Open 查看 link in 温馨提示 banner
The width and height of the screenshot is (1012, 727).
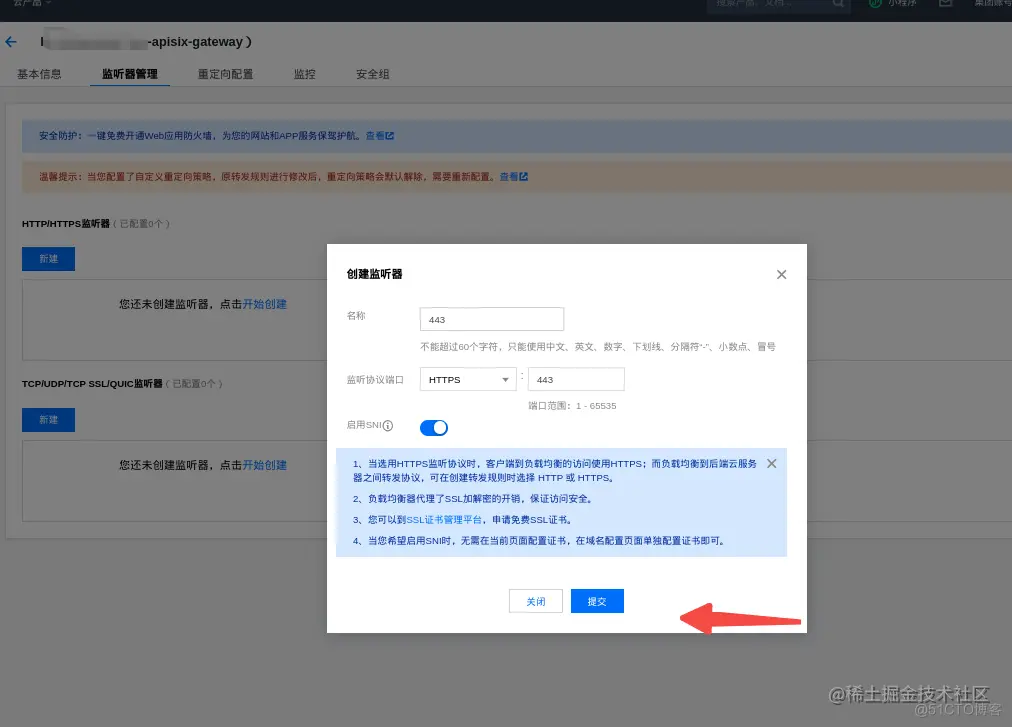(x=514, y=176)
